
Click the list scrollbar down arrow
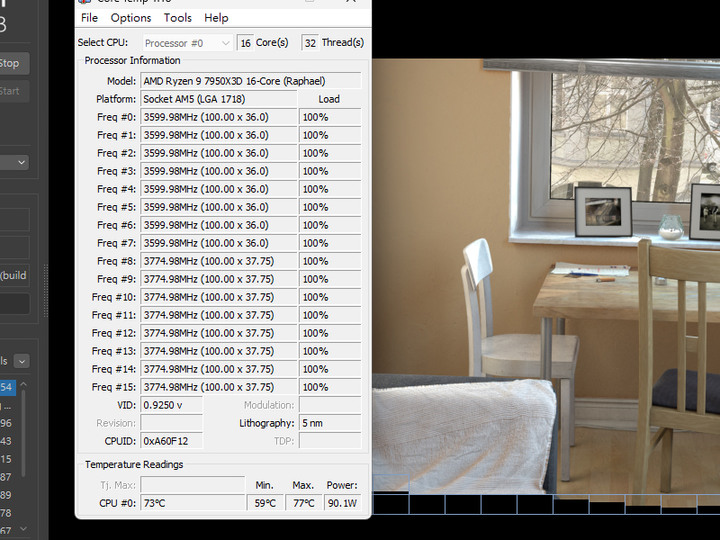[x=23, y=529]
